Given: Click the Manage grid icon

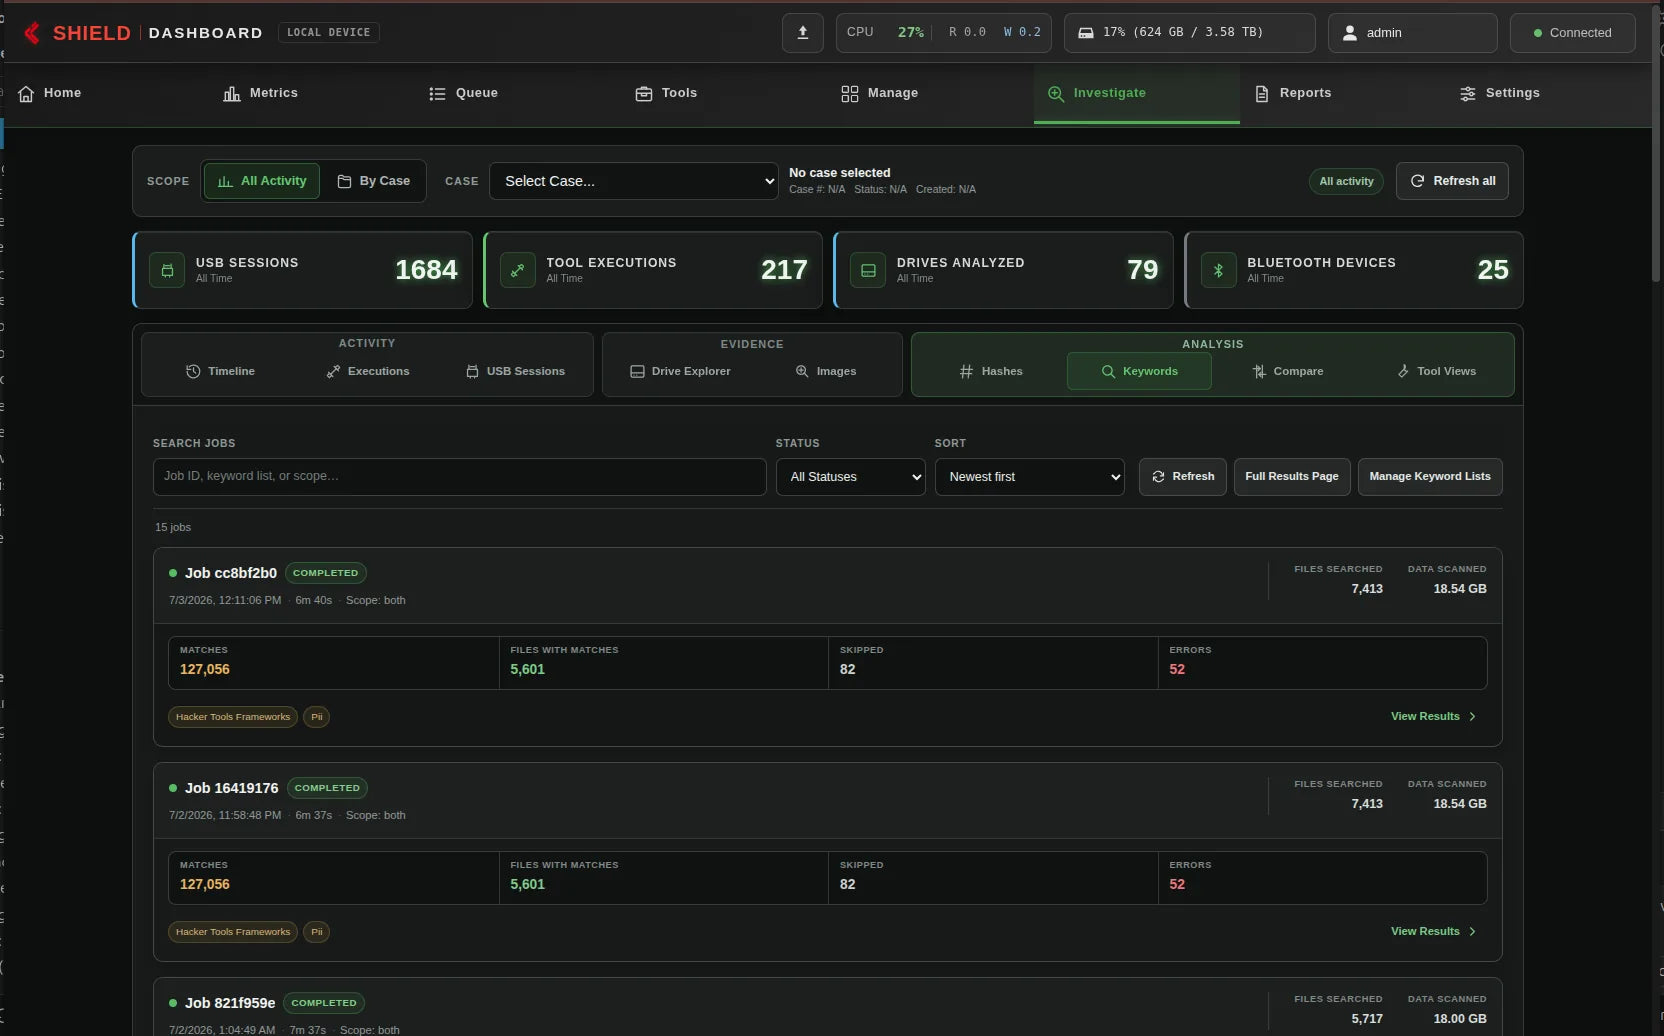Looking at the screenshot, I should coord(850,93).
